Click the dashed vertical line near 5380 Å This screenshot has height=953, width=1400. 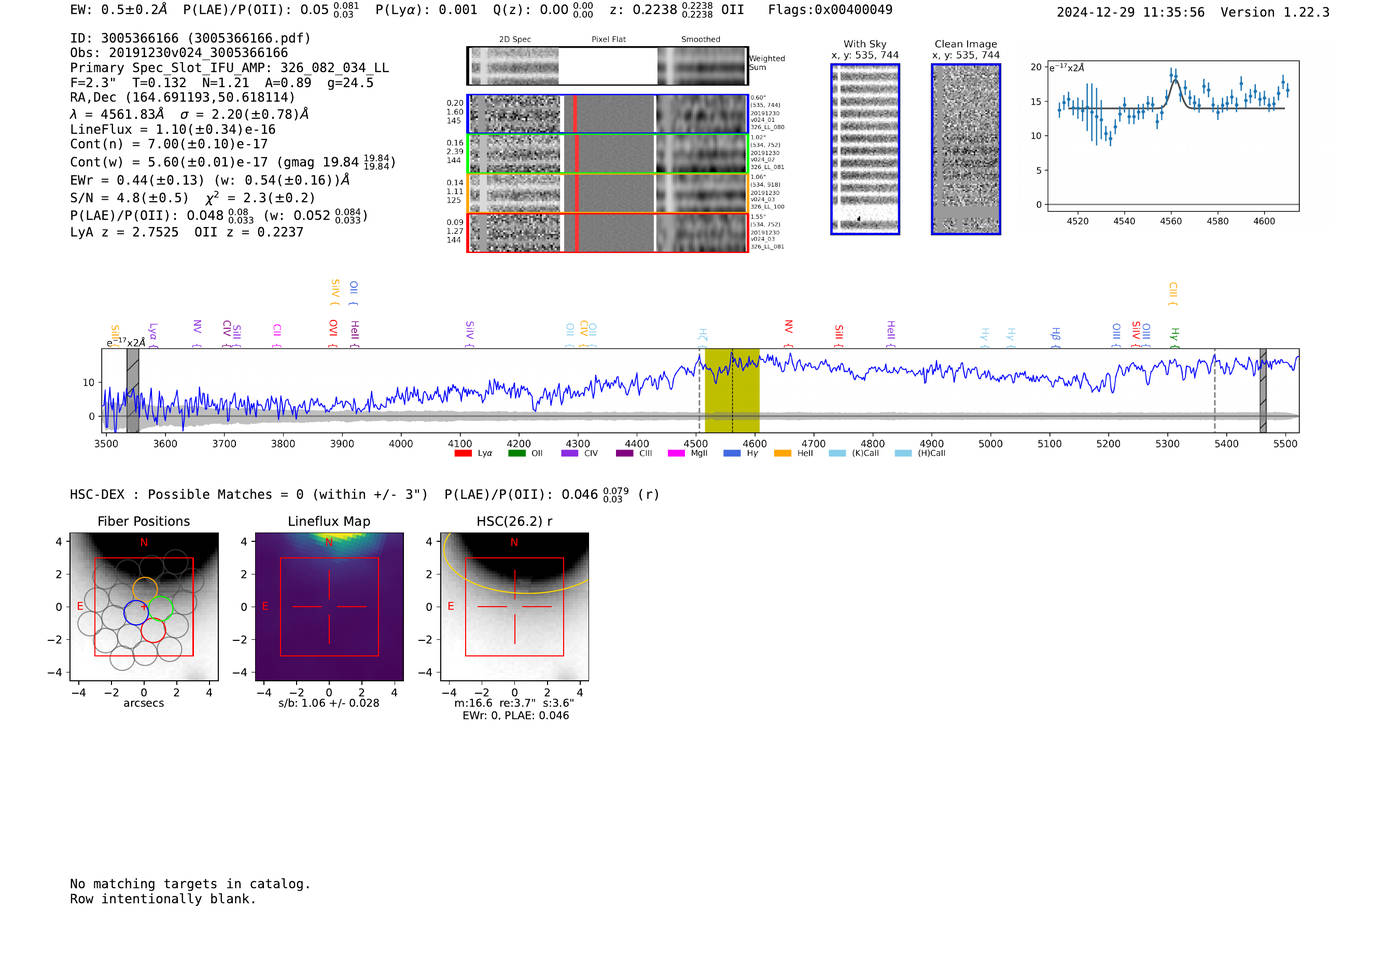[x=1215, y=390]
